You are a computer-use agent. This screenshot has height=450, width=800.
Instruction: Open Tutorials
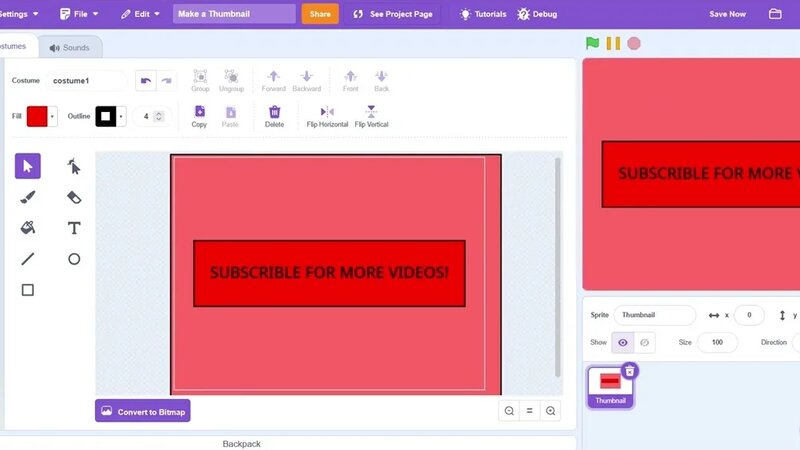[483, 14]
